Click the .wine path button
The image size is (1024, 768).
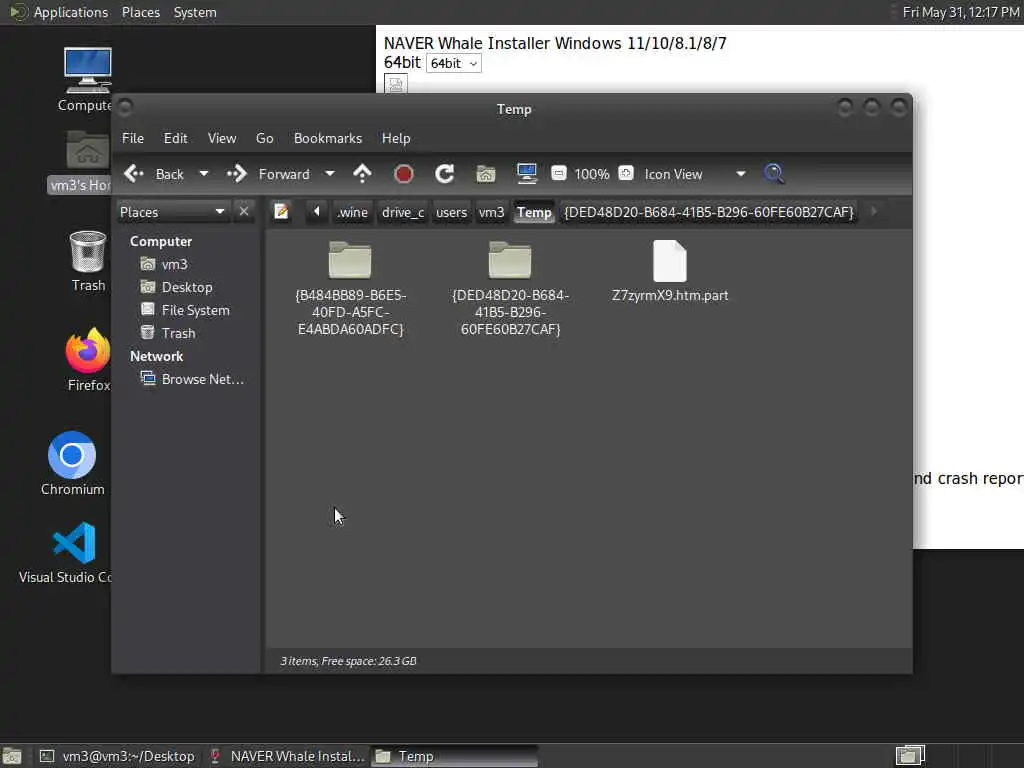(x=353, y=212)
